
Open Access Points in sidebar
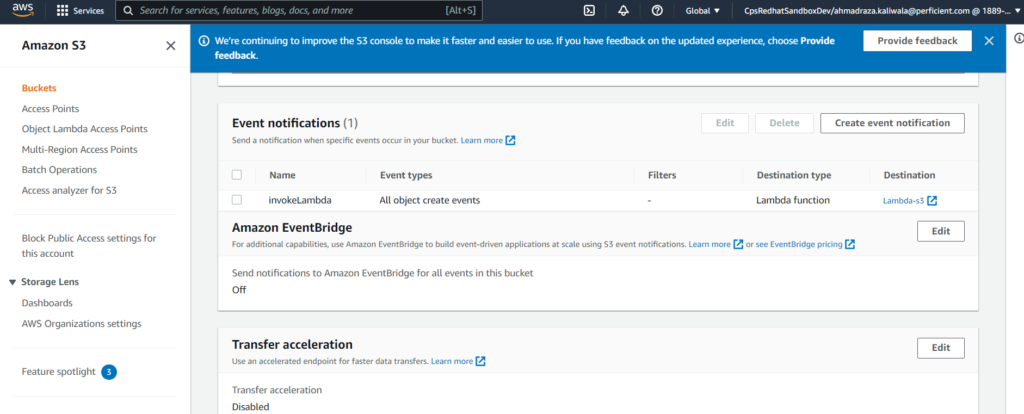coord(50,109)
